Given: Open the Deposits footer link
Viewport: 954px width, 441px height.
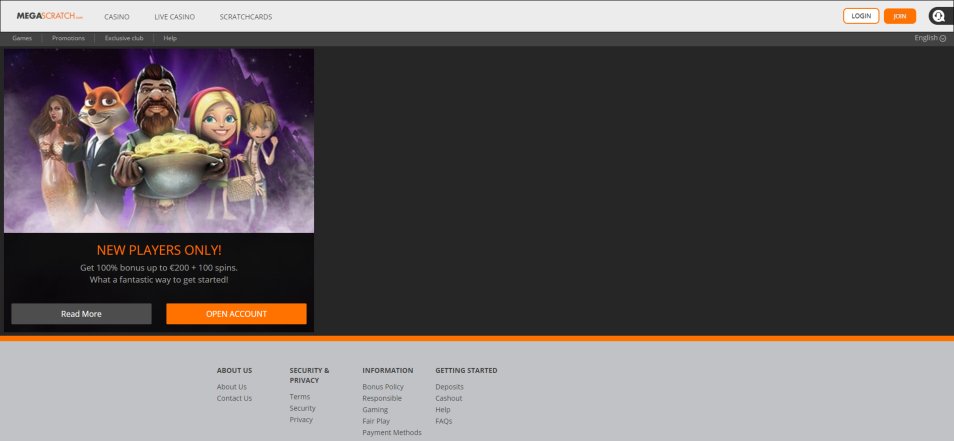Looking at the screenshot, I should click(449, 387).
